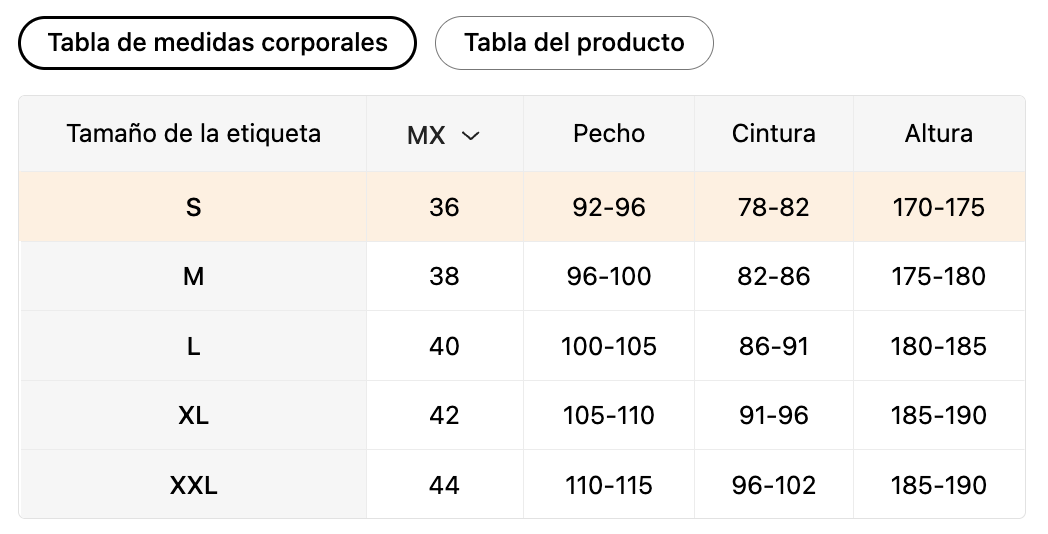Switch to Tabla de medidas corporales tab

pos(217,43)
